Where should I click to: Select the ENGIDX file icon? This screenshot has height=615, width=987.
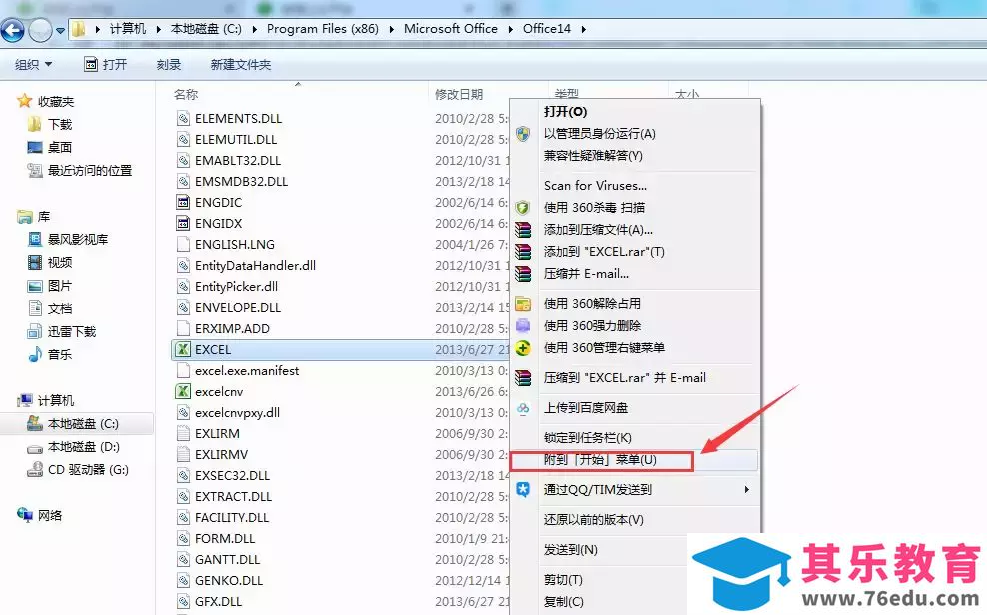tap(183, 223)
